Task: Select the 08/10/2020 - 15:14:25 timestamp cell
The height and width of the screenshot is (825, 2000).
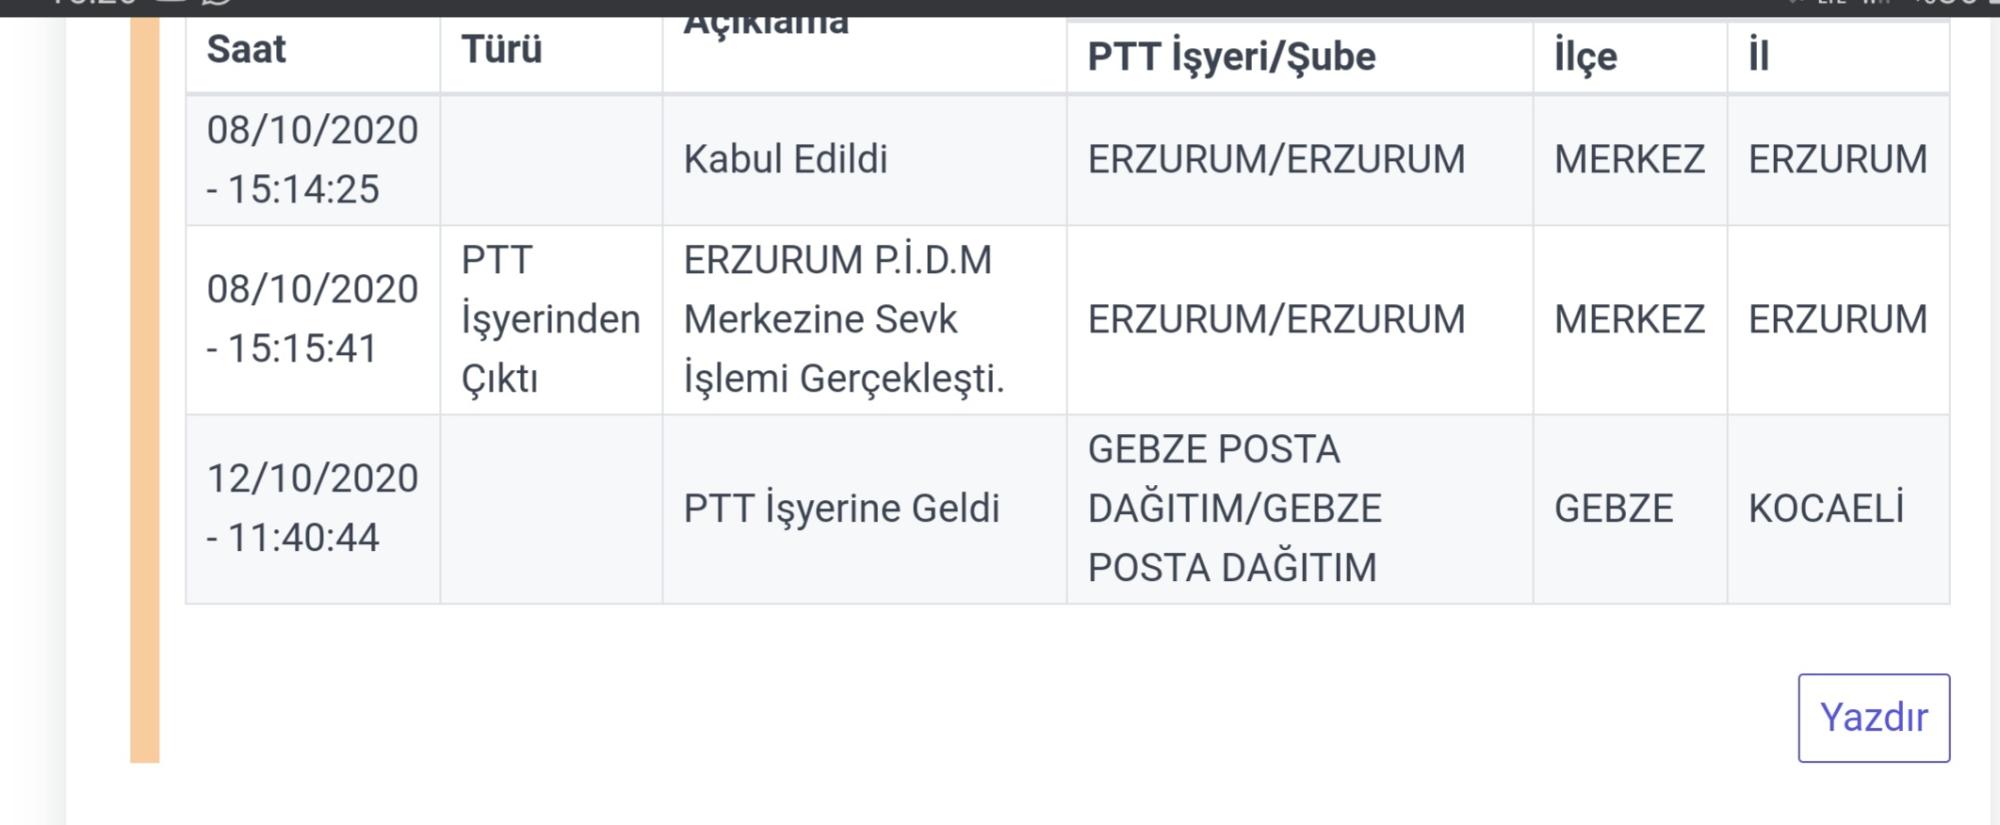Action: (x=313, y=160)
